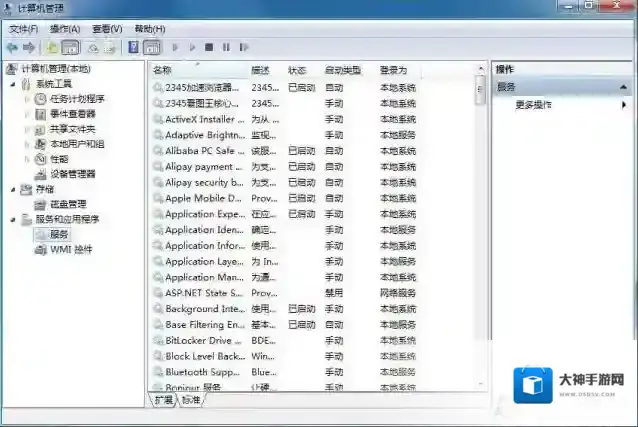The width and height of the screenshot is (638, 427).
Task: Expand the 本地用户和组 node arrow
Action: [27, 144]
